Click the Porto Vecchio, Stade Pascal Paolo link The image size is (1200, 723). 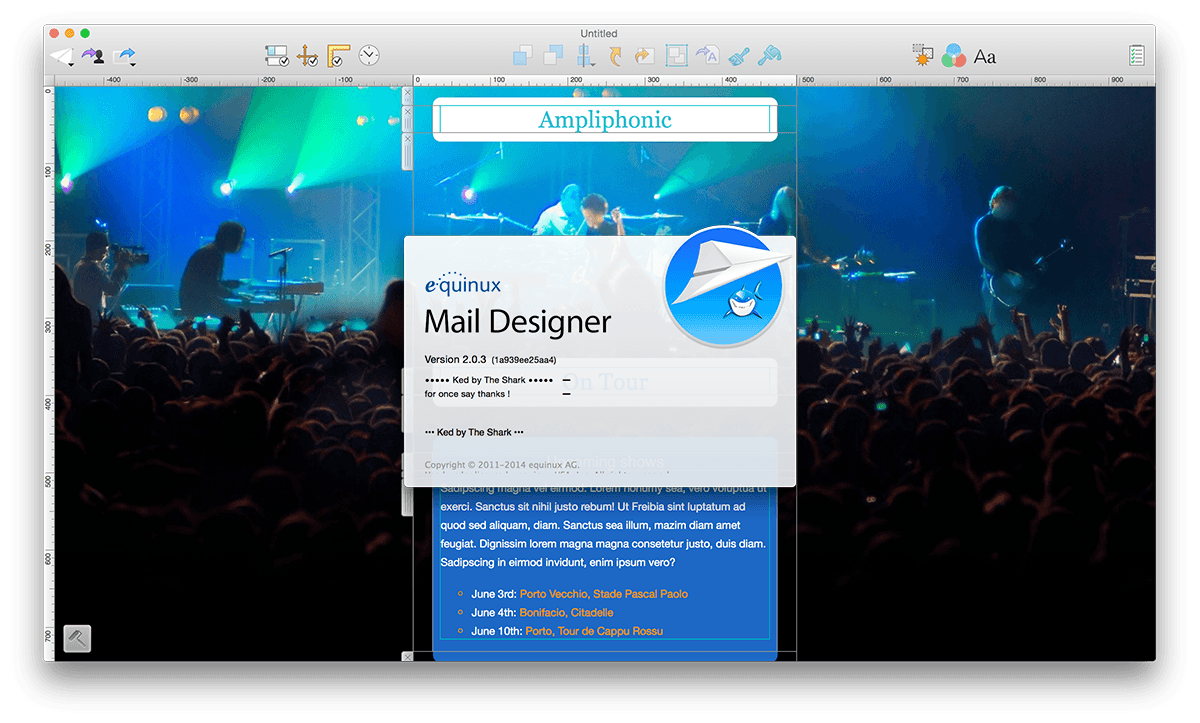pyautogui.click(x=604, y=594)
